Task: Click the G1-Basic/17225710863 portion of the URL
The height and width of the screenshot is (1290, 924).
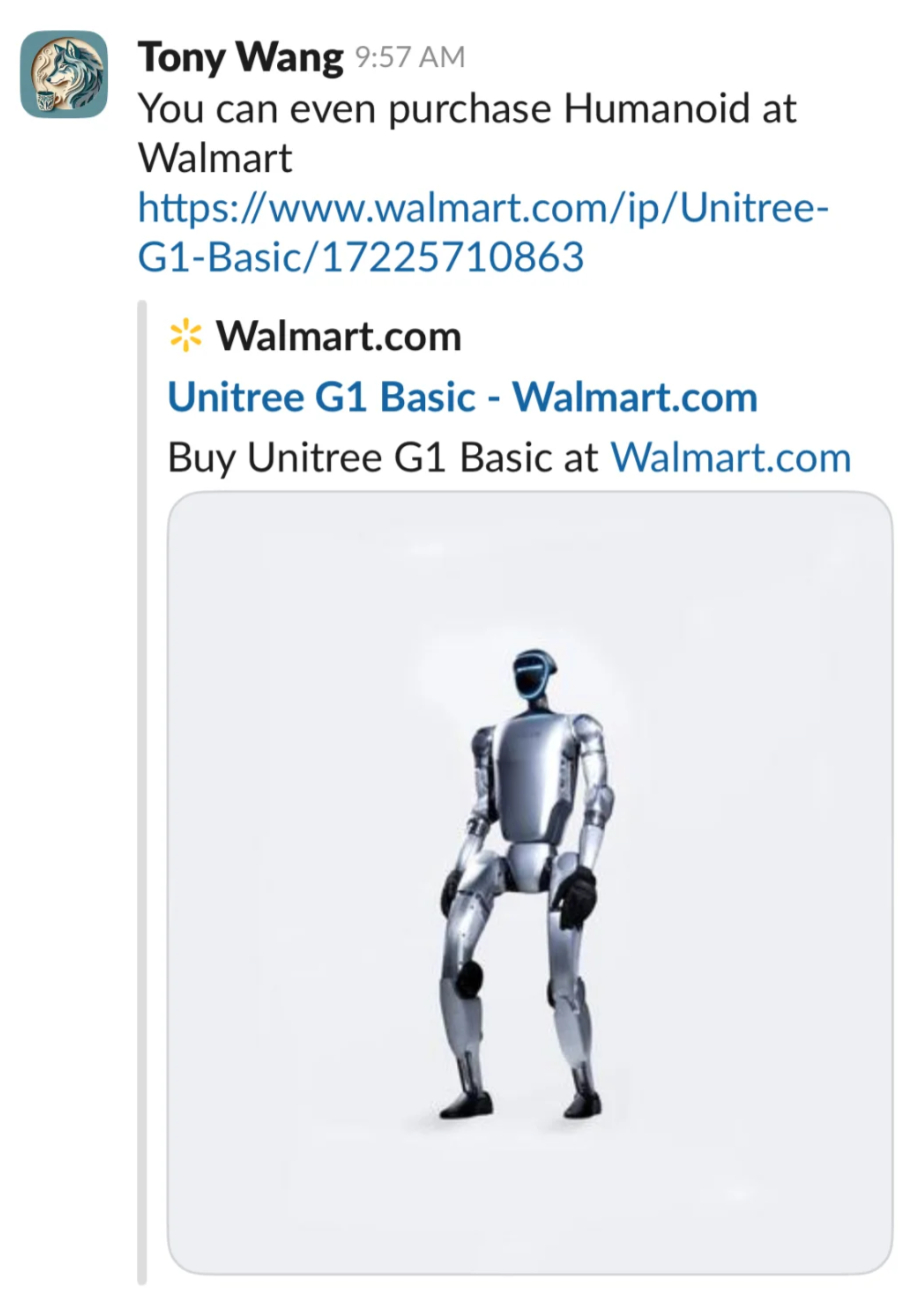Action: 360,258
